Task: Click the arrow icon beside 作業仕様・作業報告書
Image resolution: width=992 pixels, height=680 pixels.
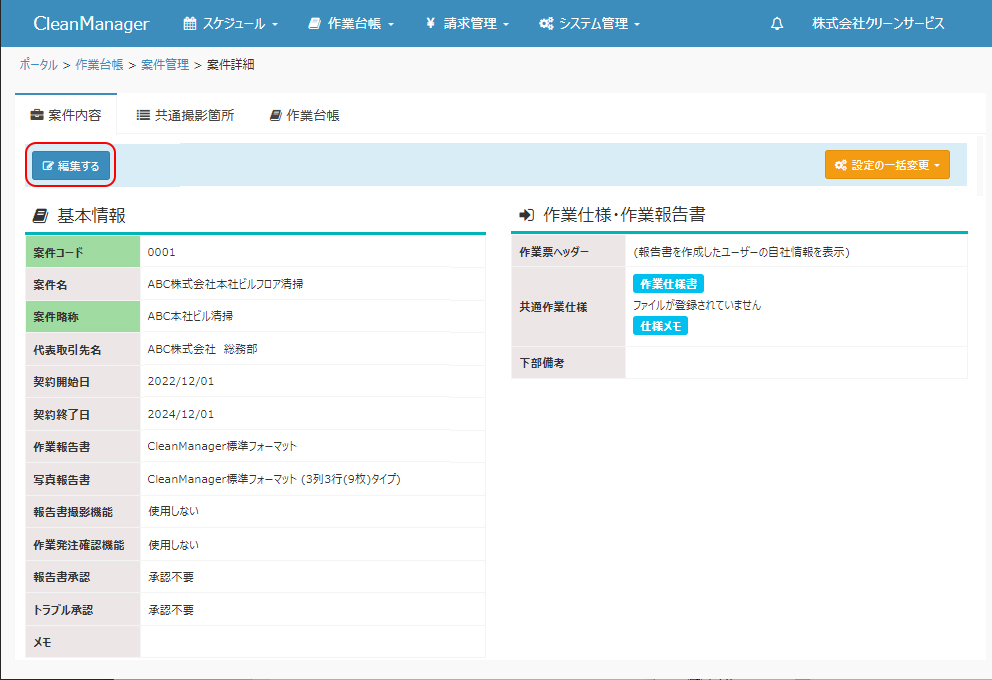Action: point(527,215)
